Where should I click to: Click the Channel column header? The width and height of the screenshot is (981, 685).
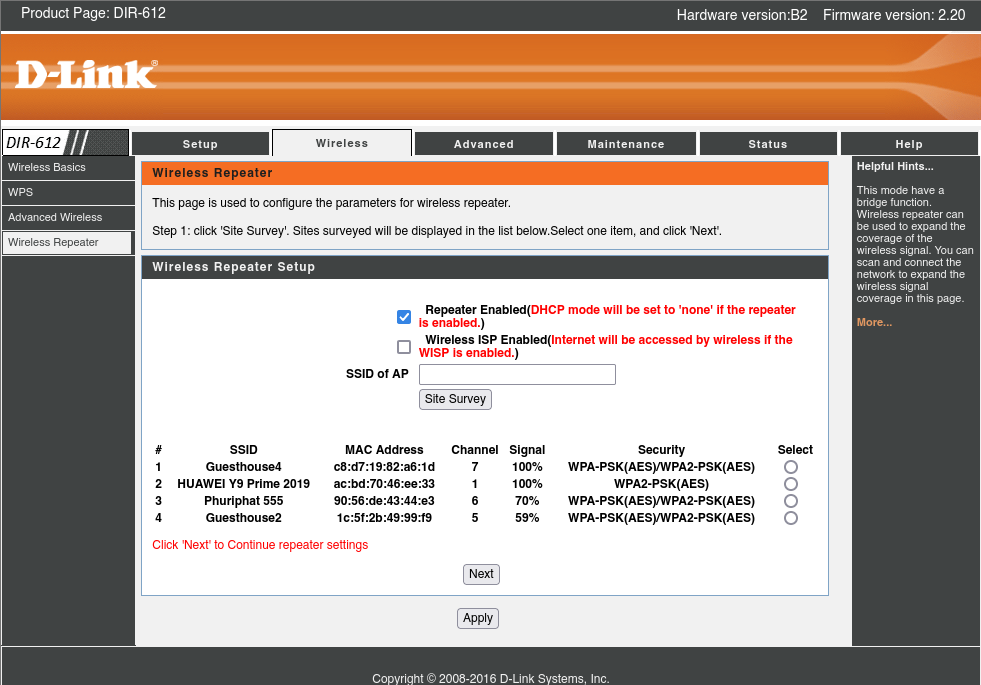click(475, 450)
